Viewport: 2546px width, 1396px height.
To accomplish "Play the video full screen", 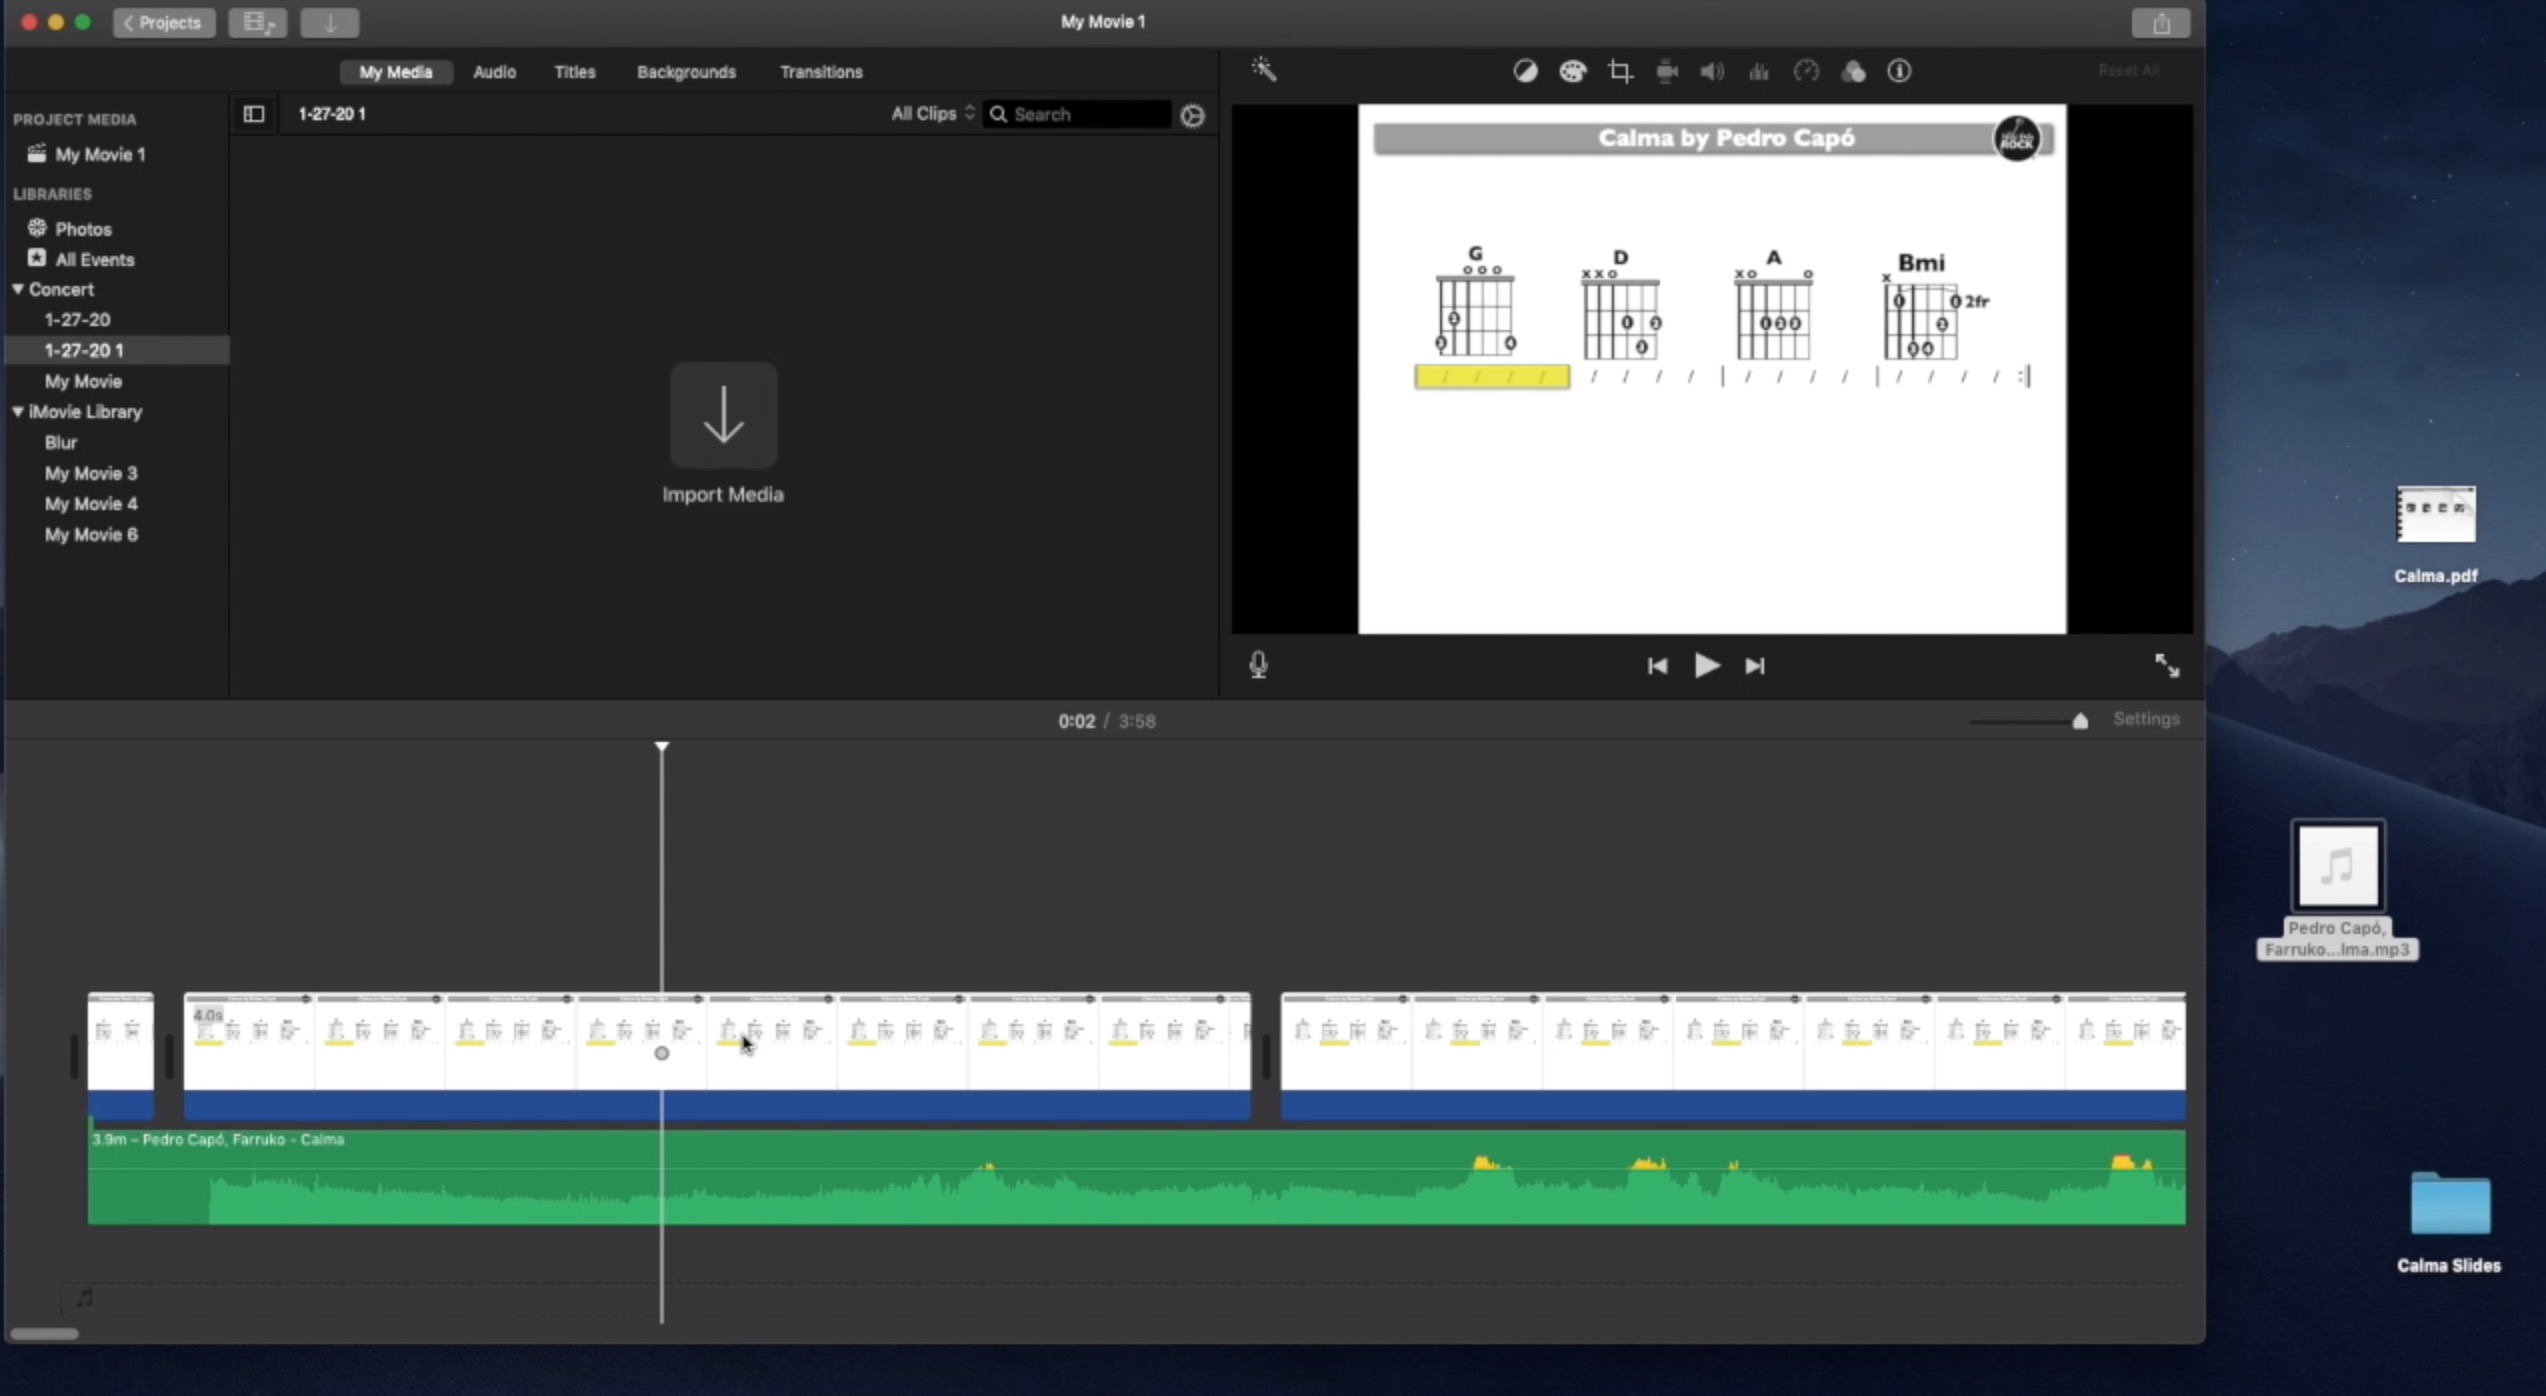I will click(x=2166, y=664).
